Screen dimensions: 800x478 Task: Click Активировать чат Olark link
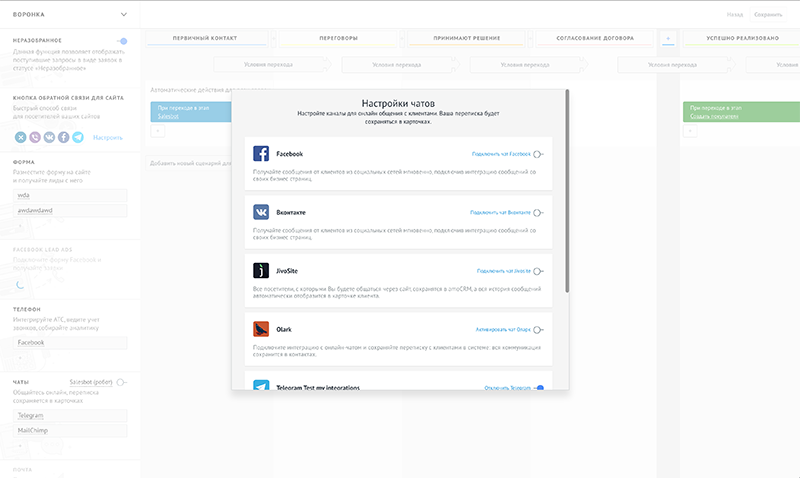[x=503, y=330]
